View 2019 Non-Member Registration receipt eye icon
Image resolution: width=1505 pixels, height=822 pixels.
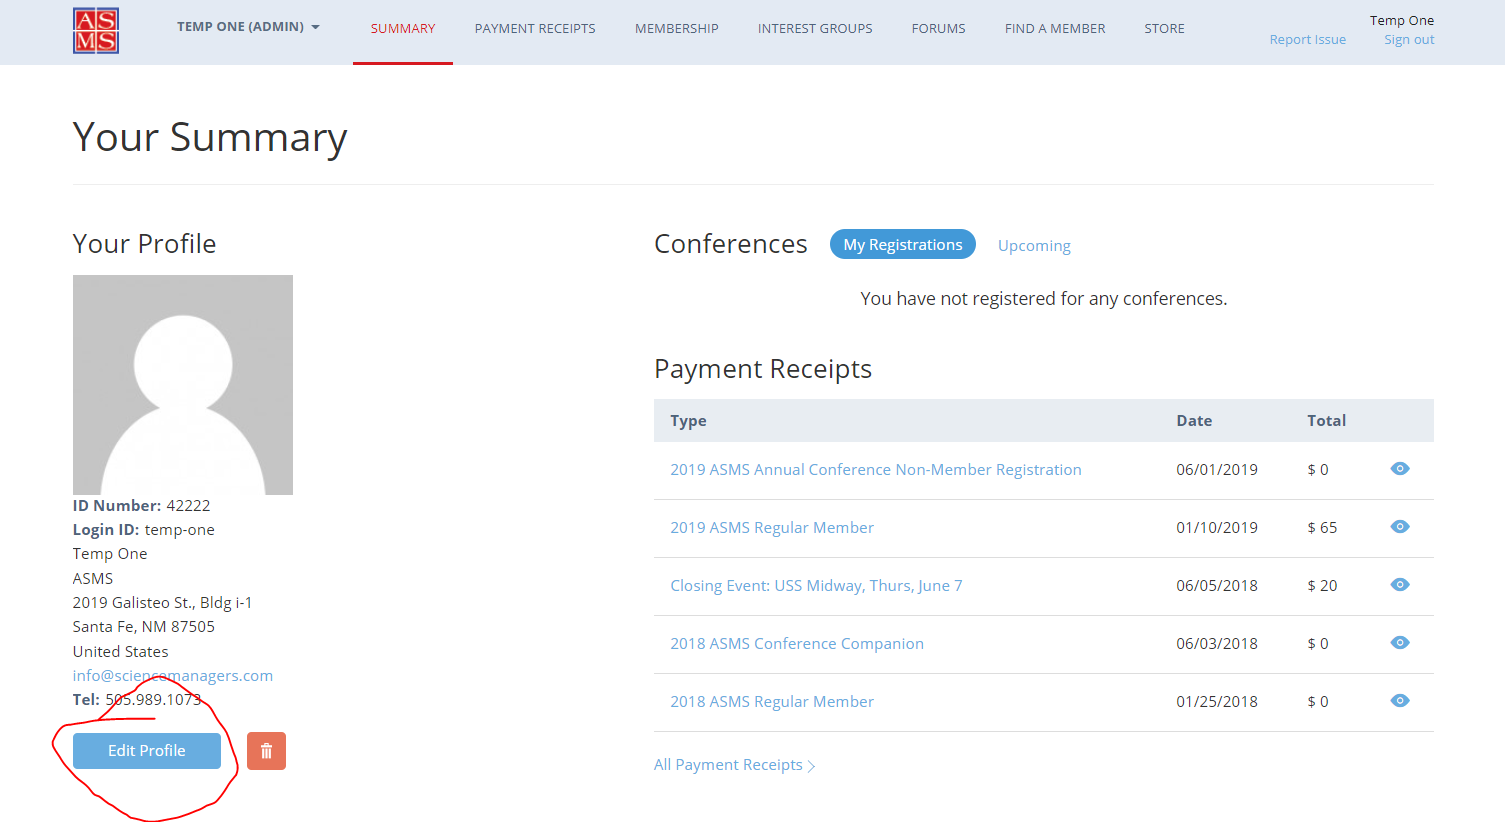(1400, 469)
